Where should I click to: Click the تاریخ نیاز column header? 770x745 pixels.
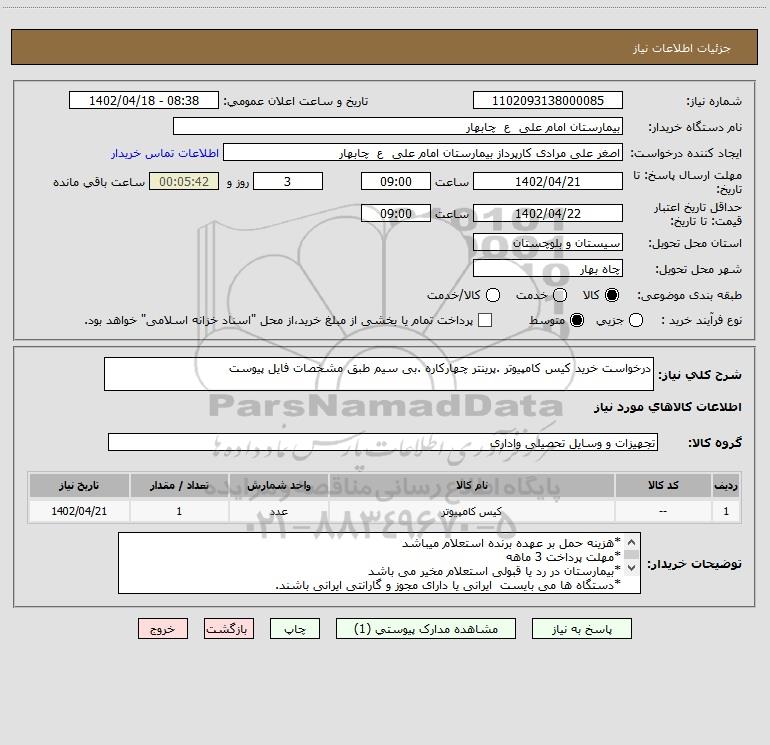tap(79, 486)
